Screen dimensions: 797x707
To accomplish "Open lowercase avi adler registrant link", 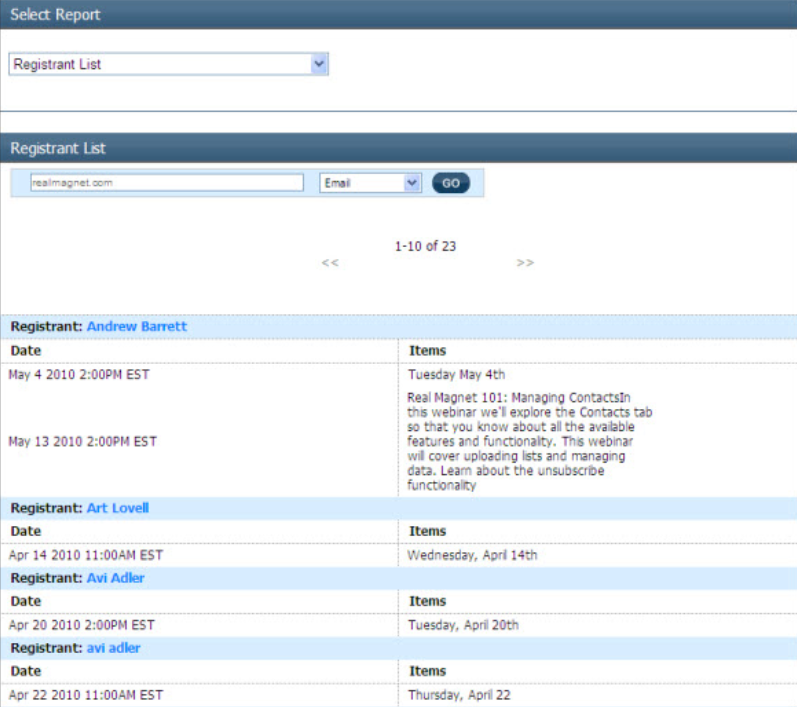I will (113, 648).
